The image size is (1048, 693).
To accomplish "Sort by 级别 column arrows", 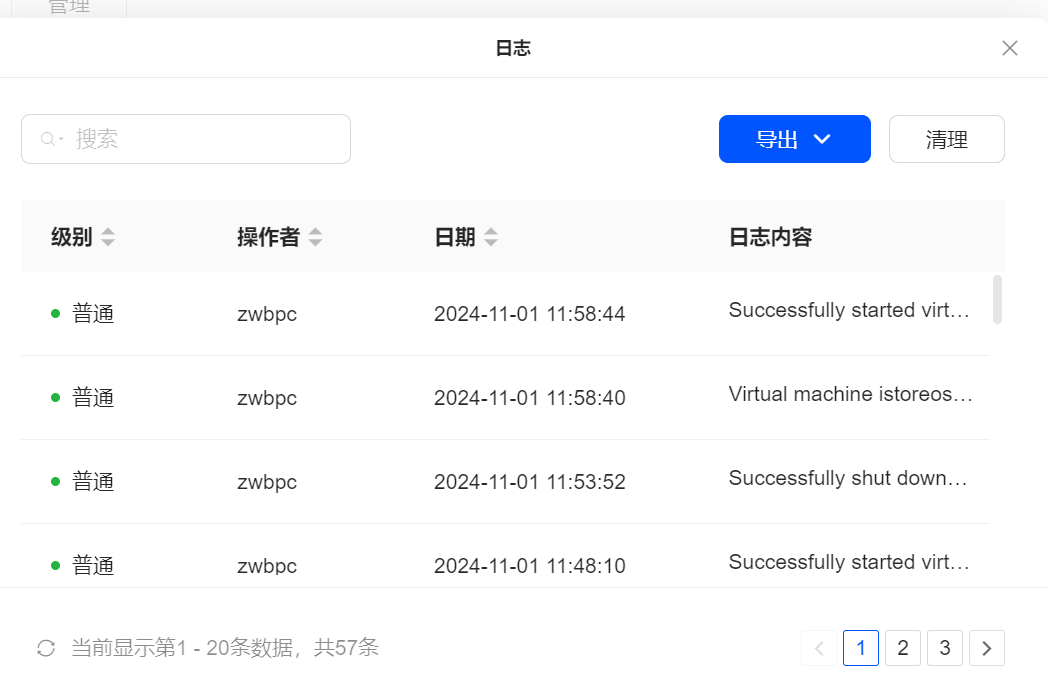I will [x=108, y=237].
